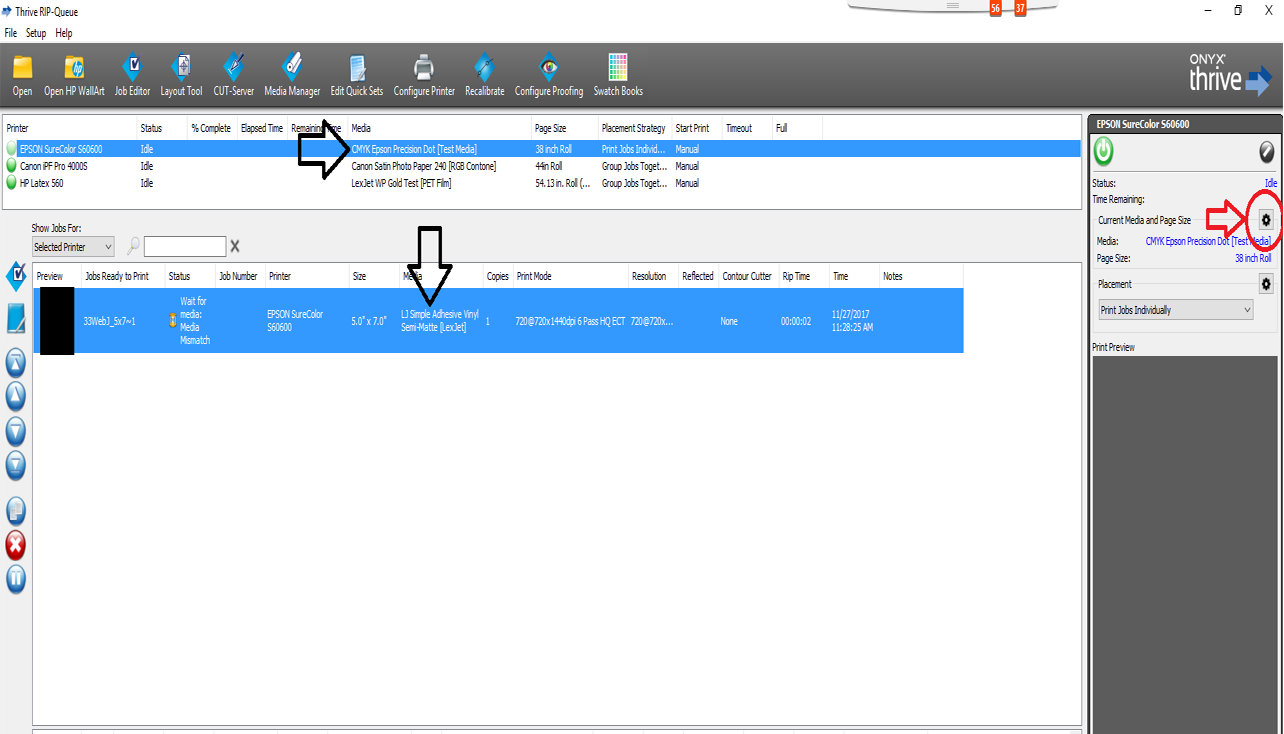
Task: Click in the job search field
Action: point(185,247)
